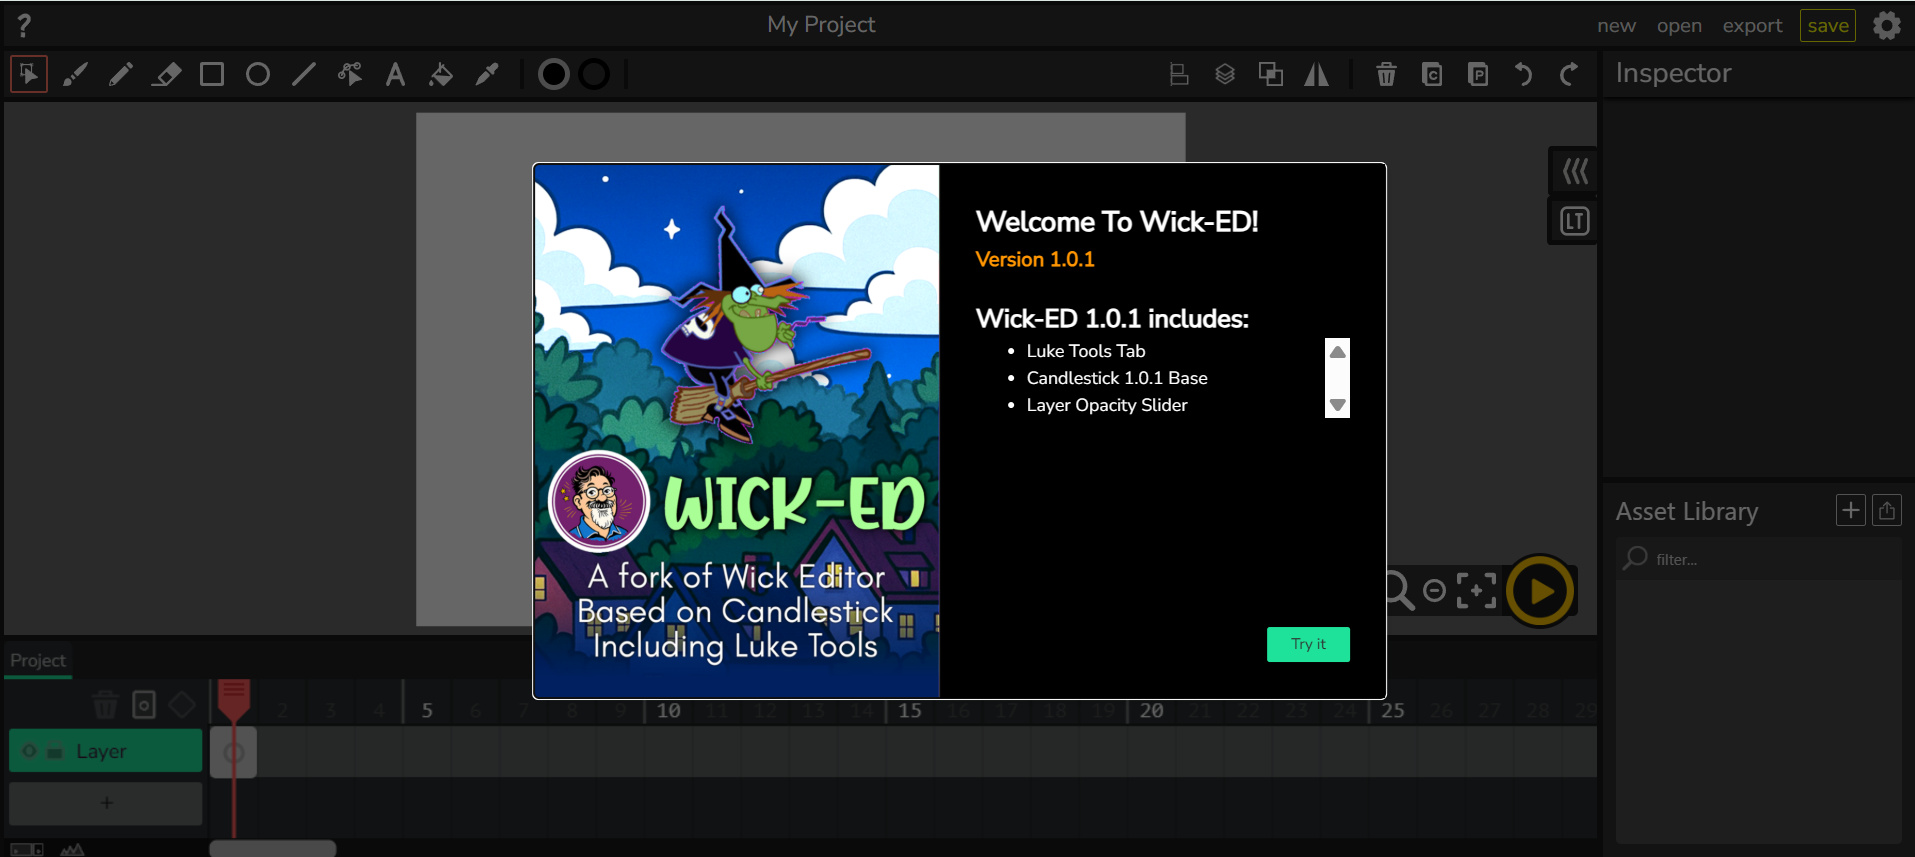The width and height of the screenshot is (1915, 857).
Task: Select the Text tool
Action: coord(396,75)
